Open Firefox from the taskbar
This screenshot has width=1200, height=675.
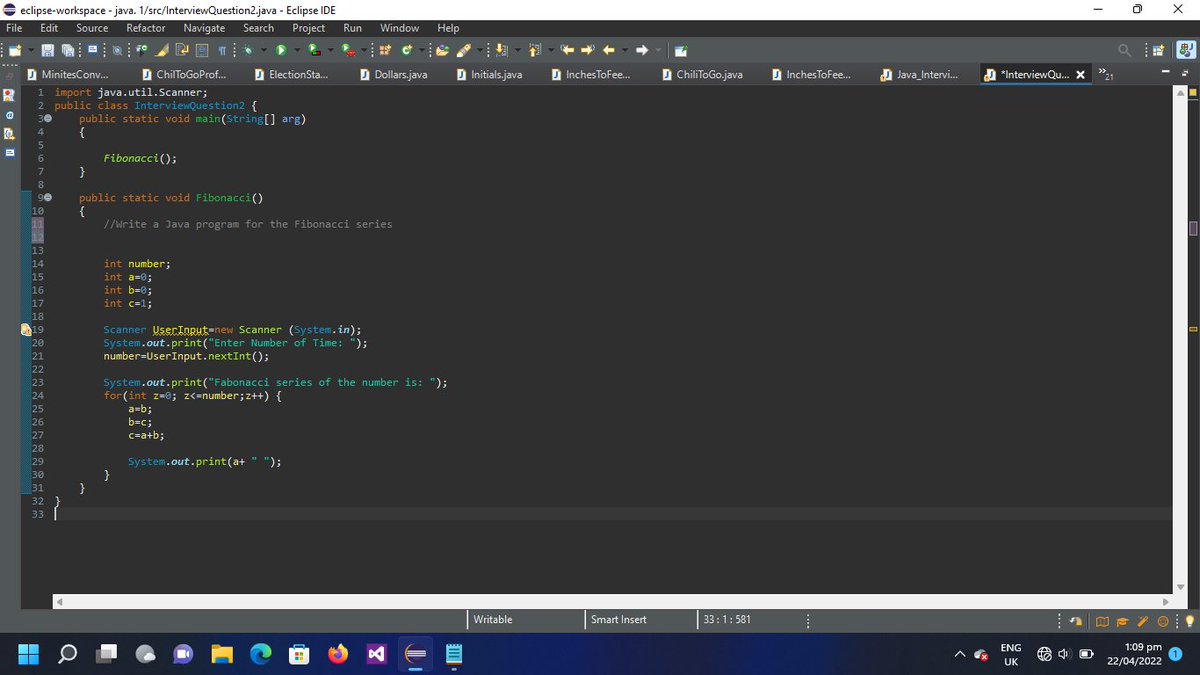(x=339, y=654)
